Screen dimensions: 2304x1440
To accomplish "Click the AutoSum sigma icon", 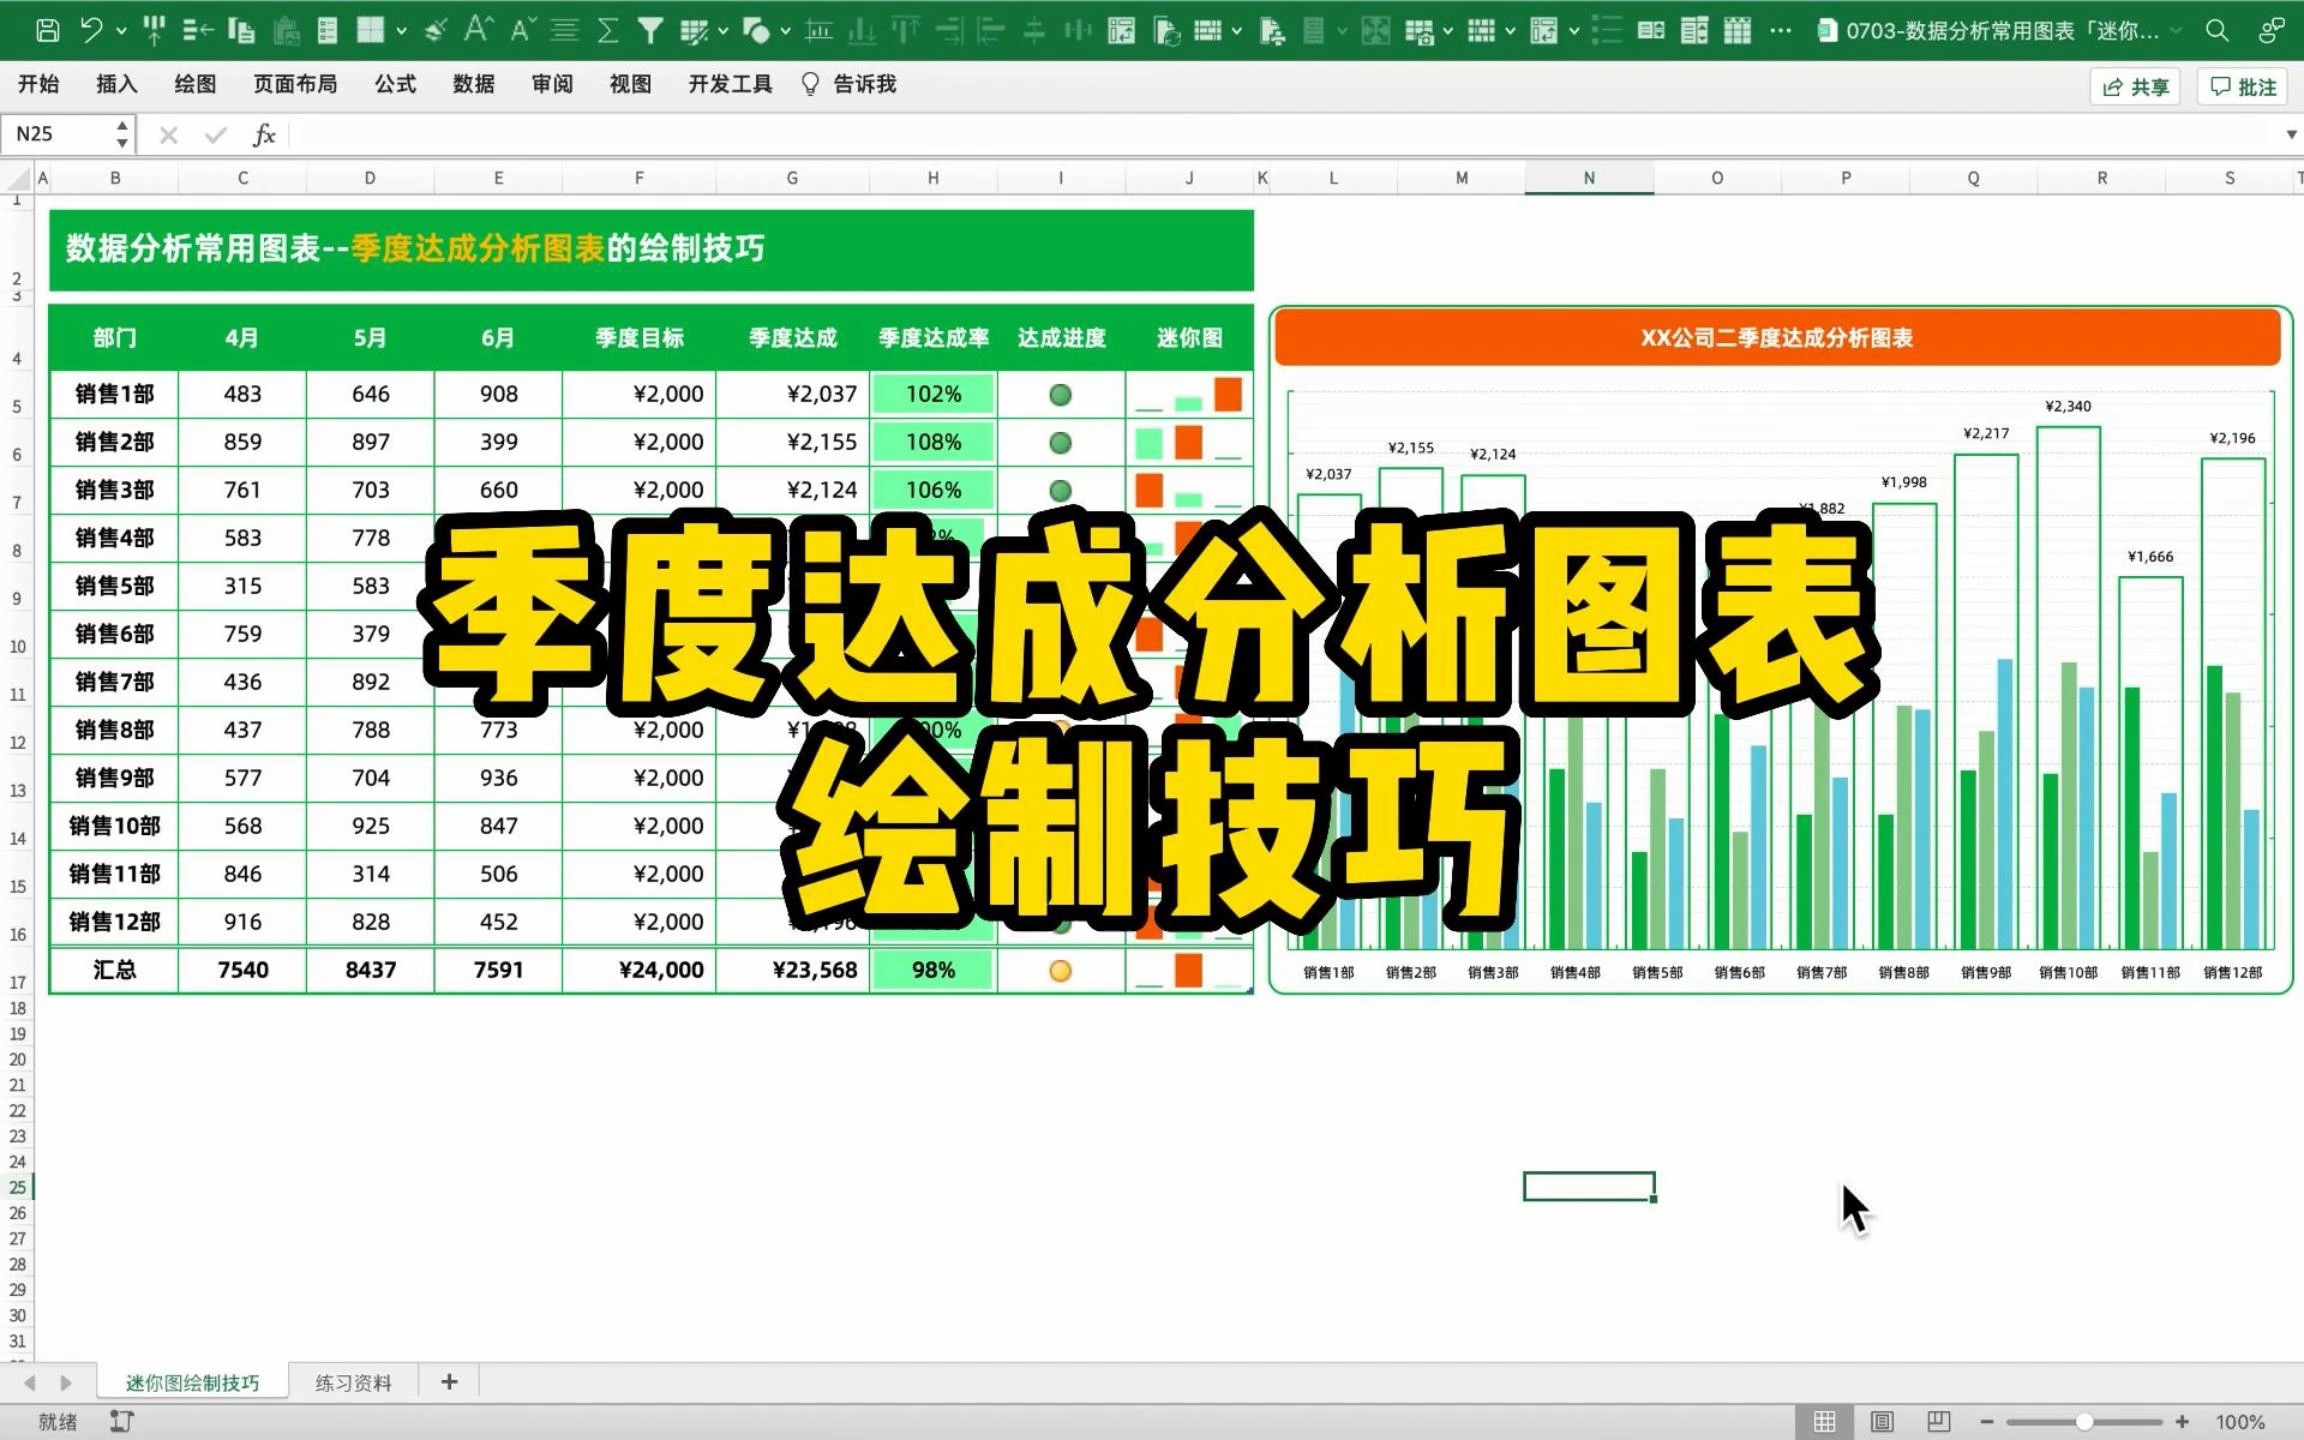I will click(x=607, y=30).
